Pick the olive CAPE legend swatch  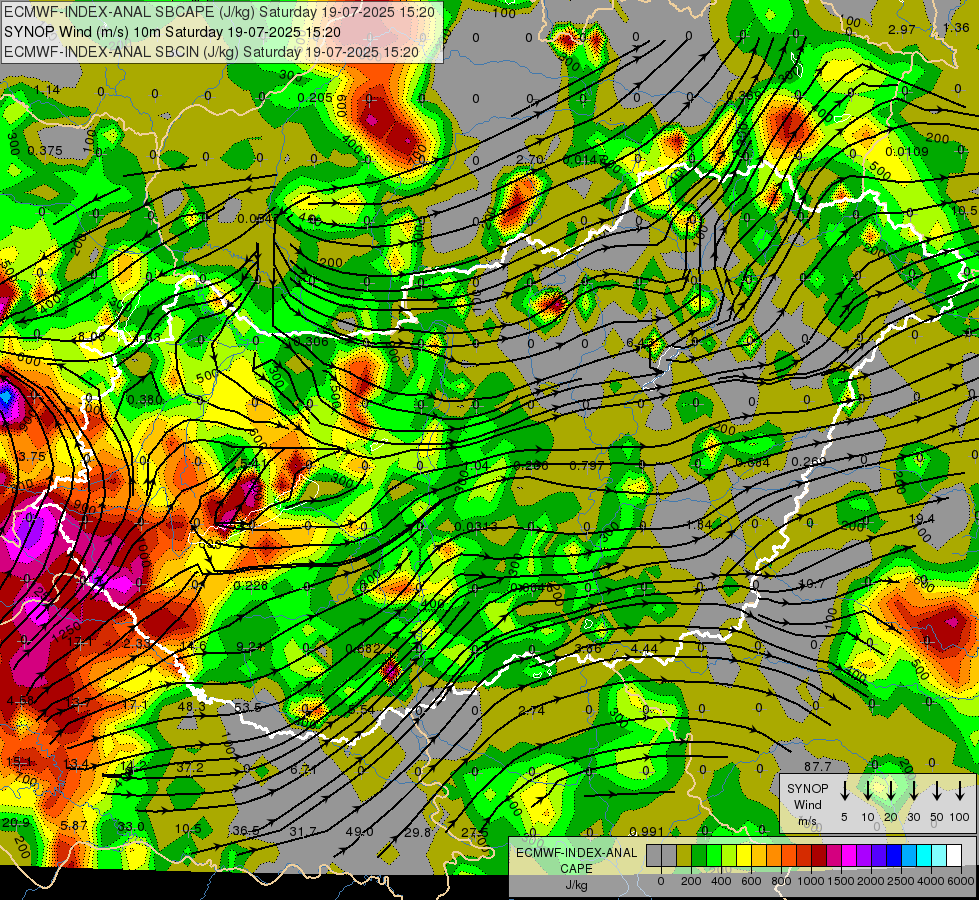point(684,856)
